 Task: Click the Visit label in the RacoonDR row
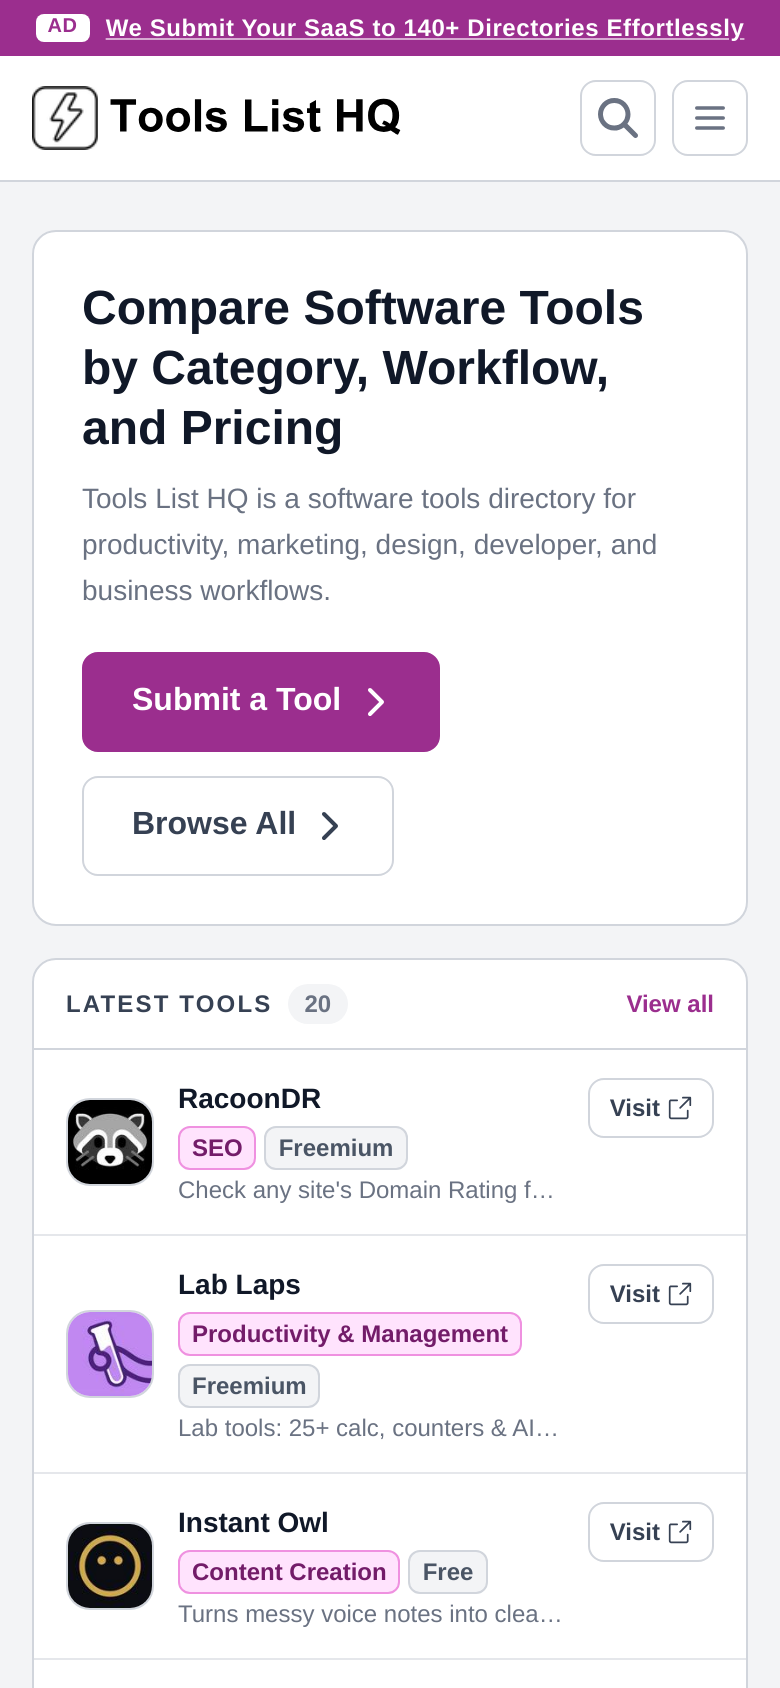[635, 1108]
